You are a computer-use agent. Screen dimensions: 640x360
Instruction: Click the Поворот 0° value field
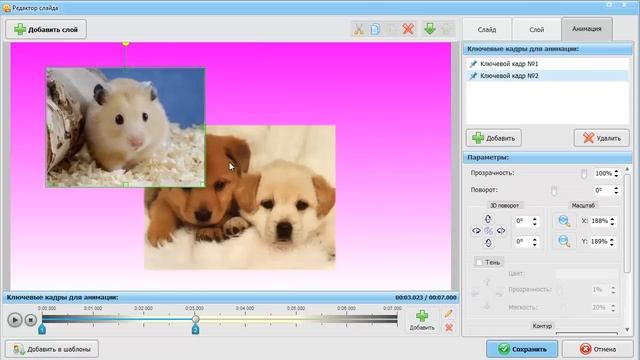603,190
